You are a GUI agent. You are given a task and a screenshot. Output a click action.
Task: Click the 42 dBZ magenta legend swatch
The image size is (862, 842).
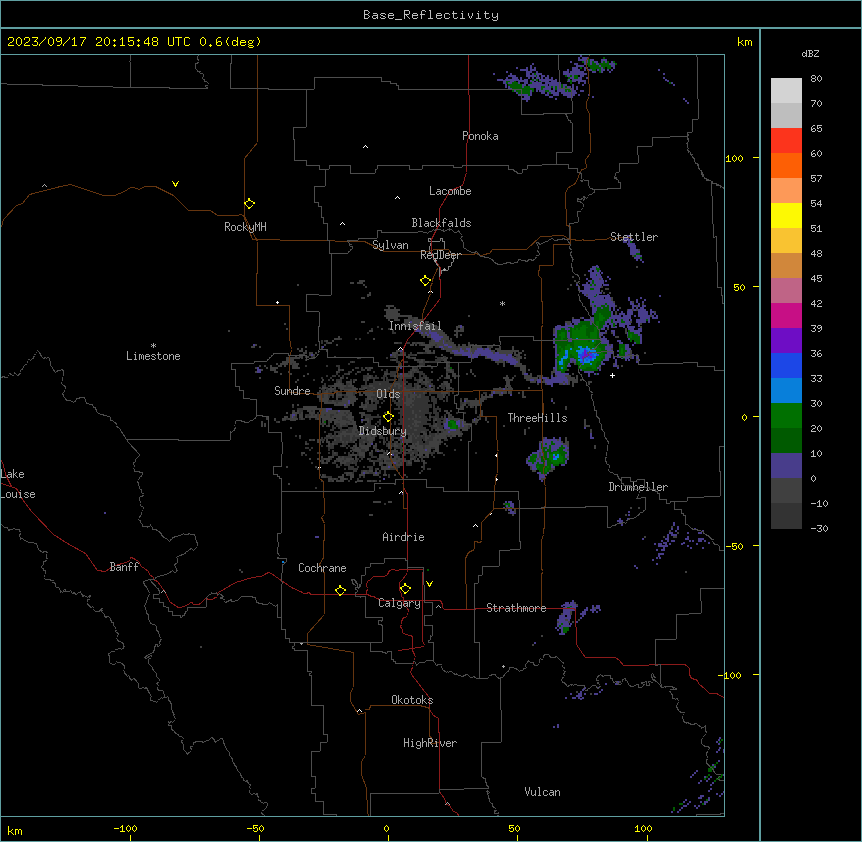click(786, 315)
